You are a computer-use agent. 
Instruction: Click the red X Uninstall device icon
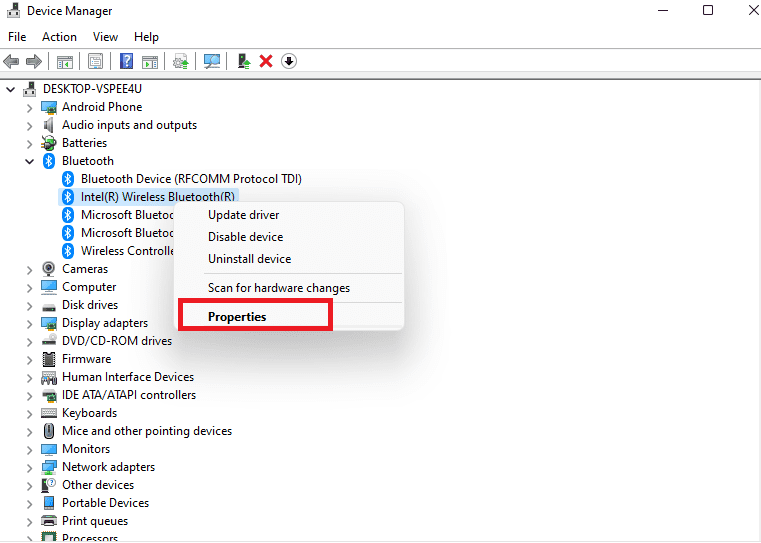tap(266, 62)
